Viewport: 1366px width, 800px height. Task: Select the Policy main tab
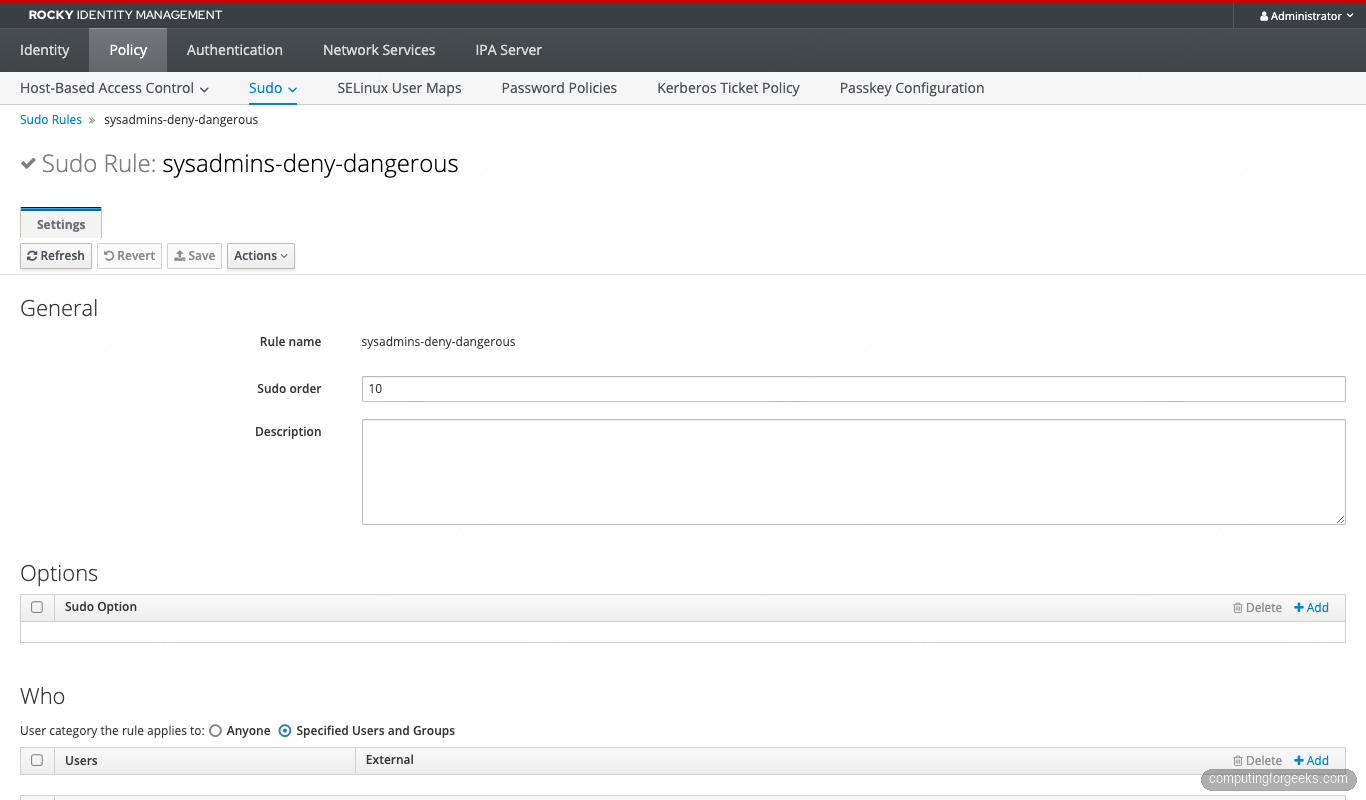(128, 50)
